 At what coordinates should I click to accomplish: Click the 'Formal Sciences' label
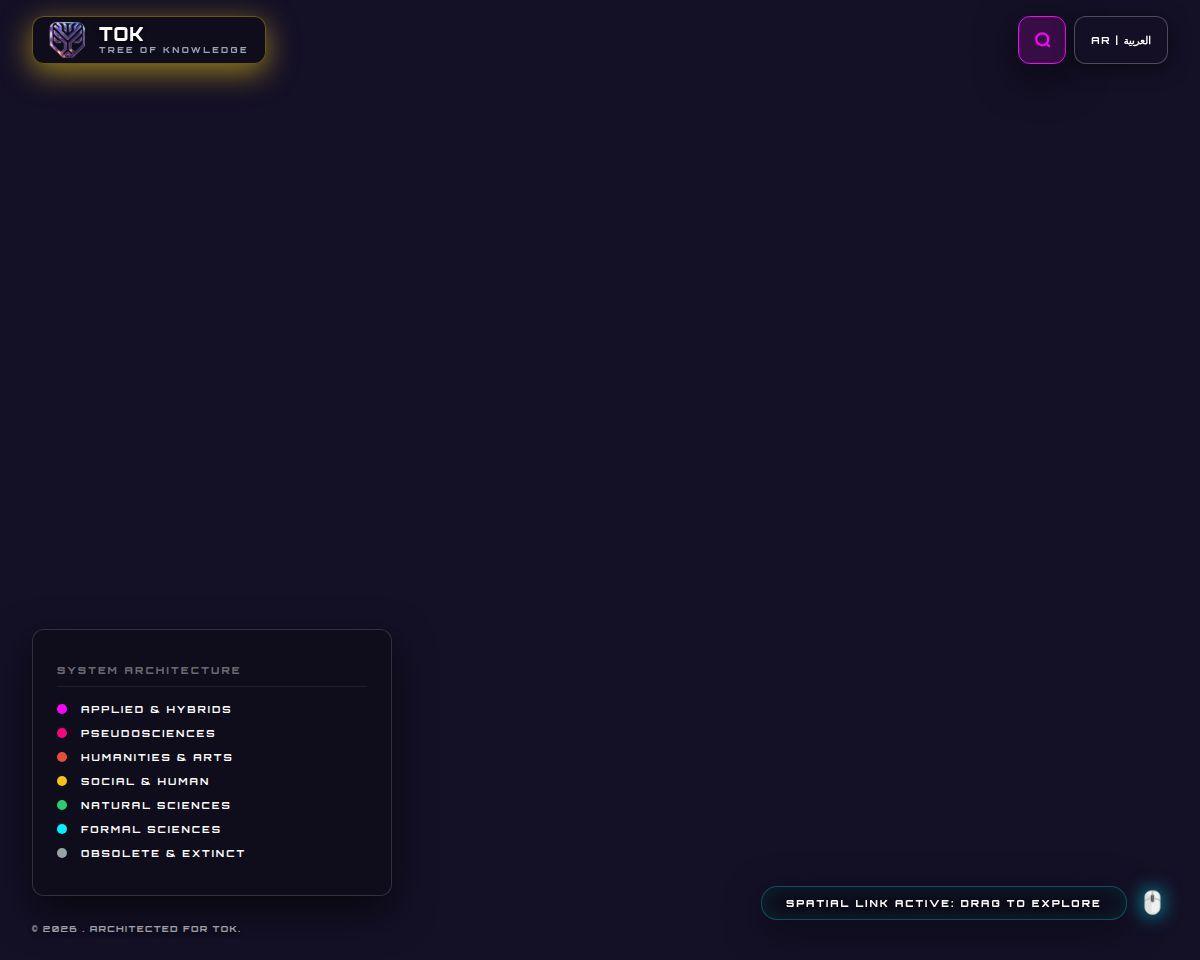click(151, 829)
